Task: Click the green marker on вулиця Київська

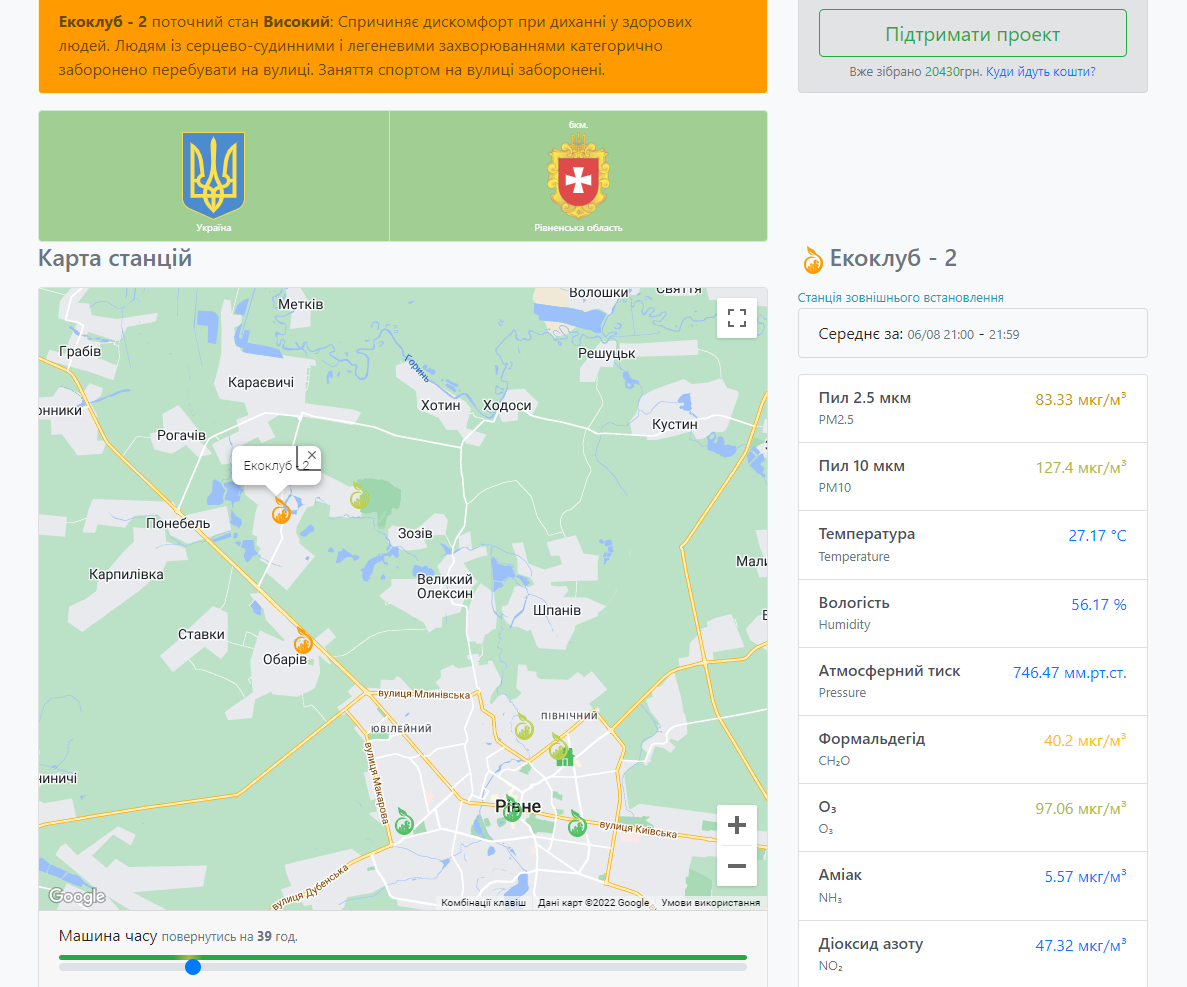Action: tap(577, 825)
